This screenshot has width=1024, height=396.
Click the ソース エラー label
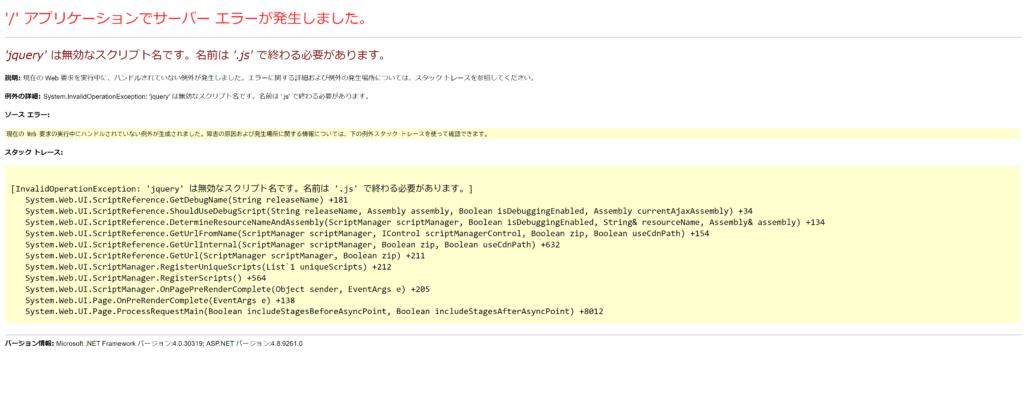pyautogui.click(x=27, y=115)
